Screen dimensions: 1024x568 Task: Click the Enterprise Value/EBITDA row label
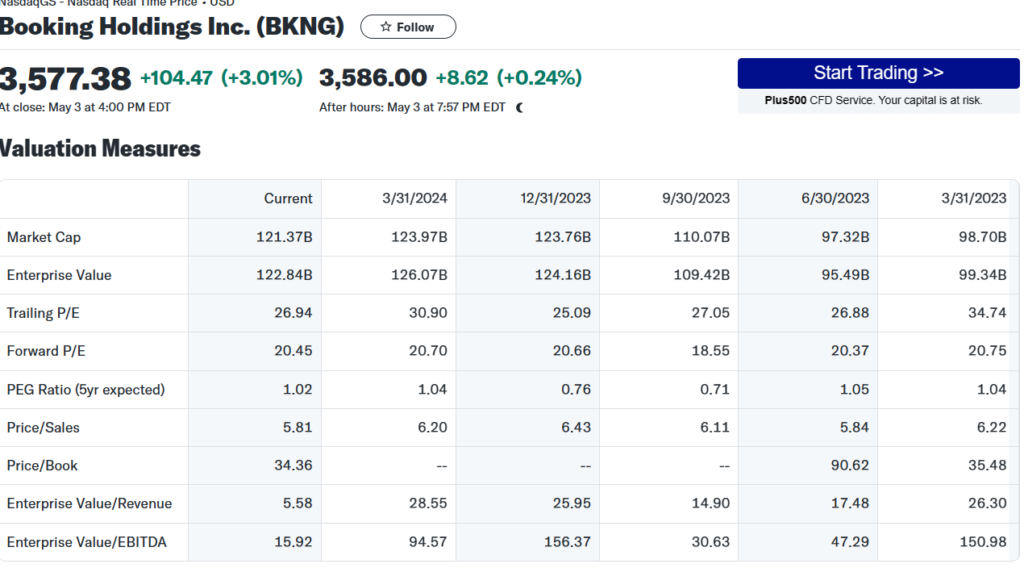pyautogui.click(x=87, y=542)
